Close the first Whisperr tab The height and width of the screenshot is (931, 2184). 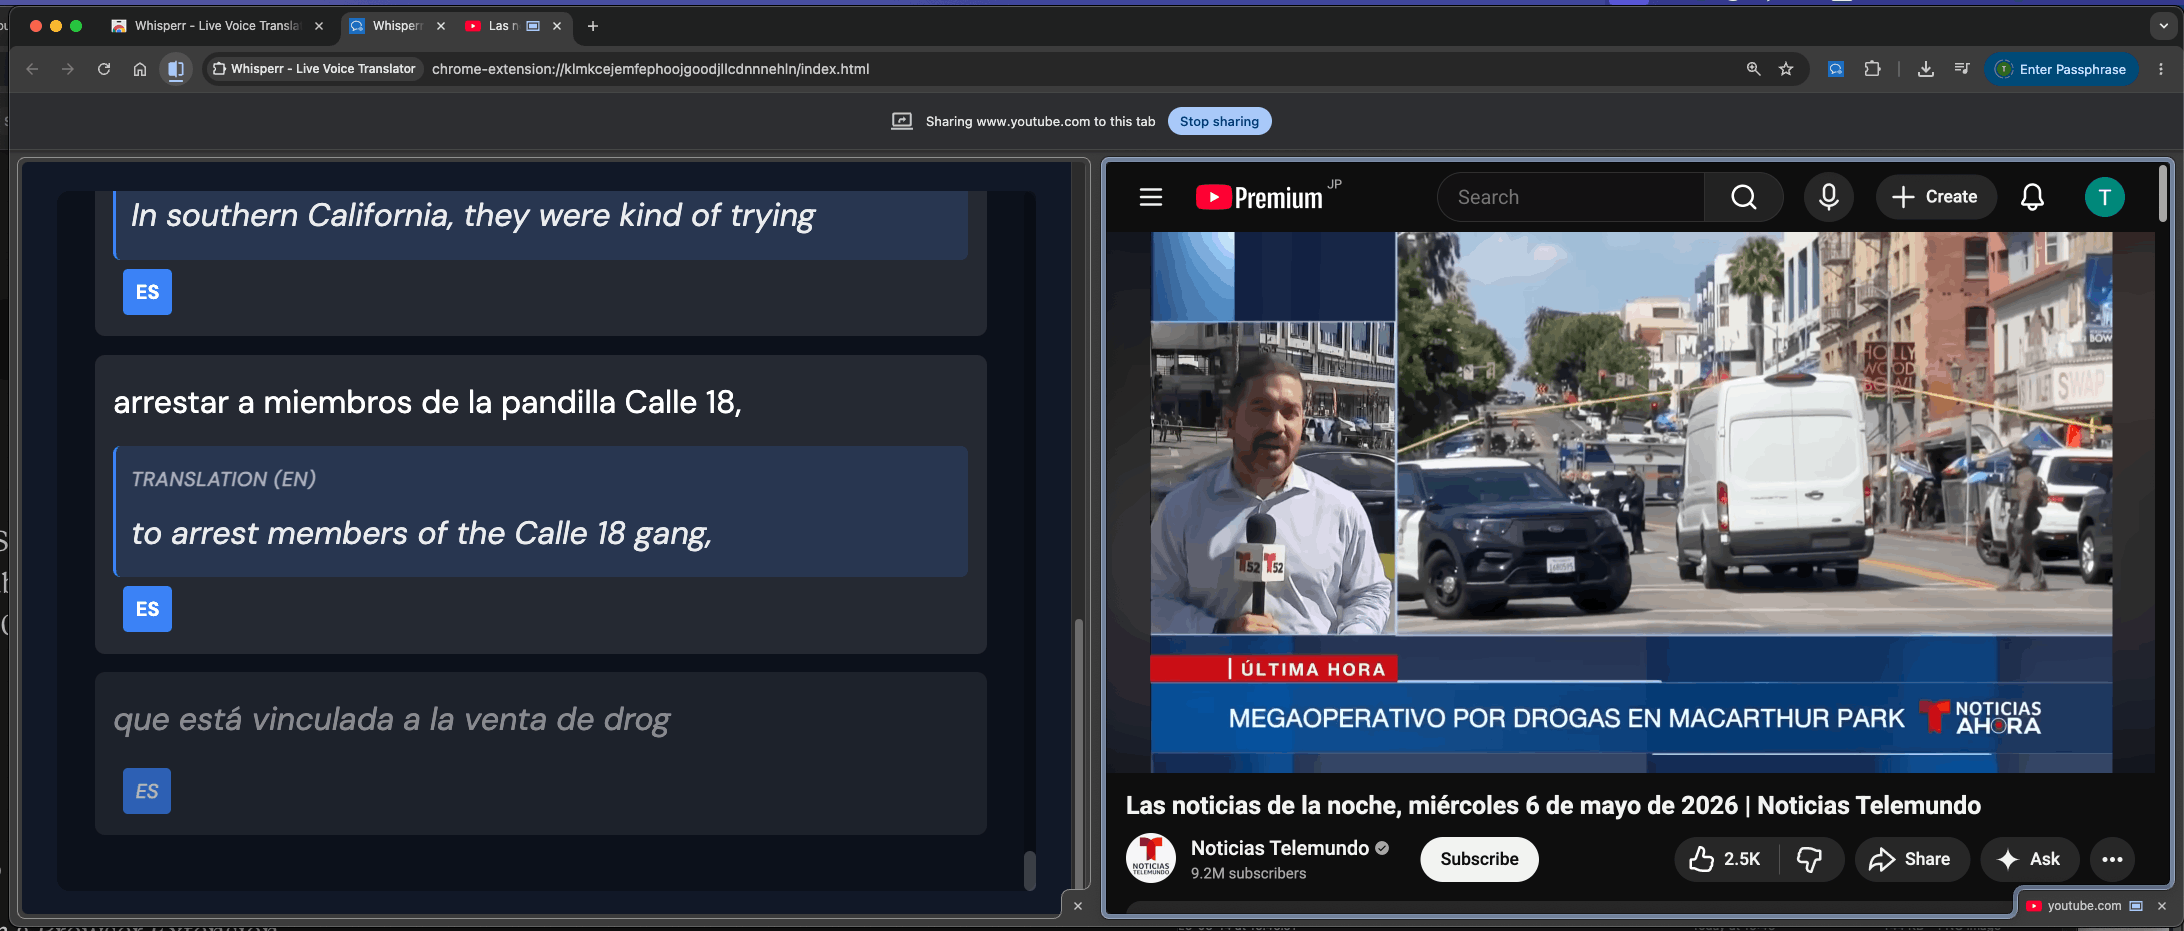click(319, 26)
